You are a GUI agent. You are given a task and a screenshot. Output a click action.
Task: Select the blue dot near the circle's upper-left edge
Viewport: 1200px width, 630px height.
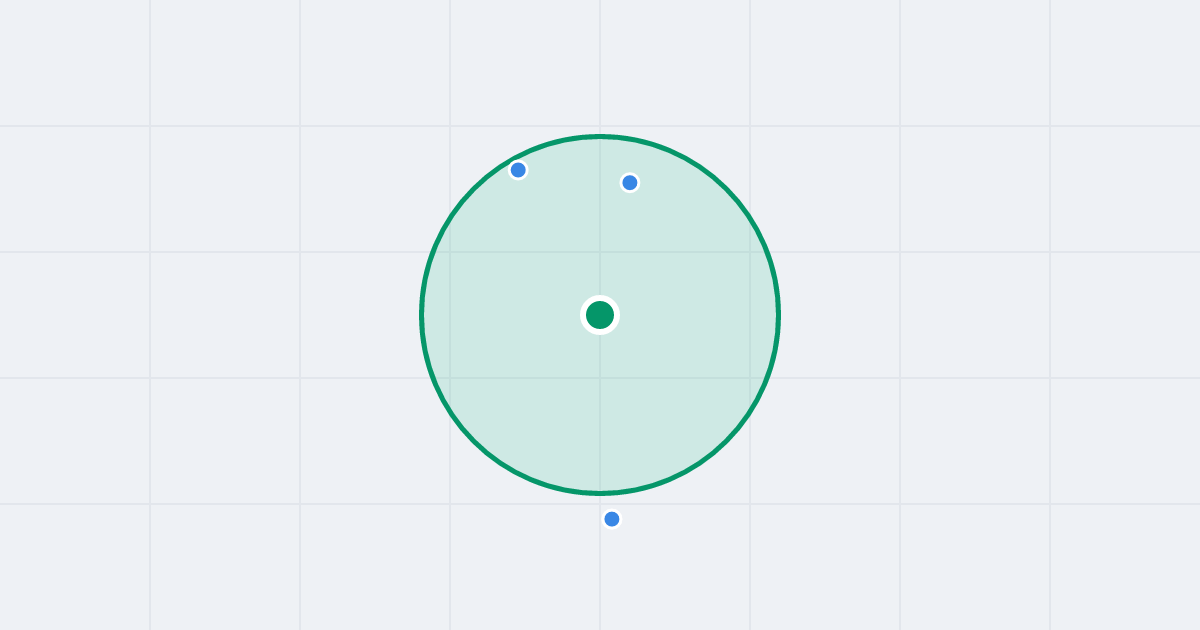518,170
